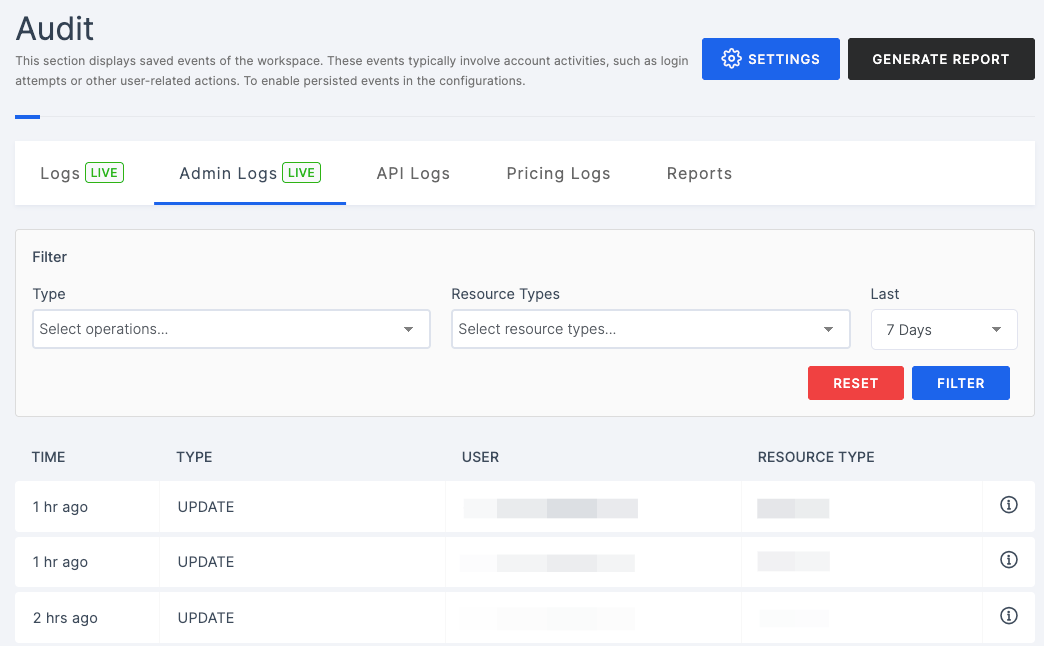Click the LIVE badge next to Logs
This screenshot has width=1044, height=646.
tap(104, 173)
